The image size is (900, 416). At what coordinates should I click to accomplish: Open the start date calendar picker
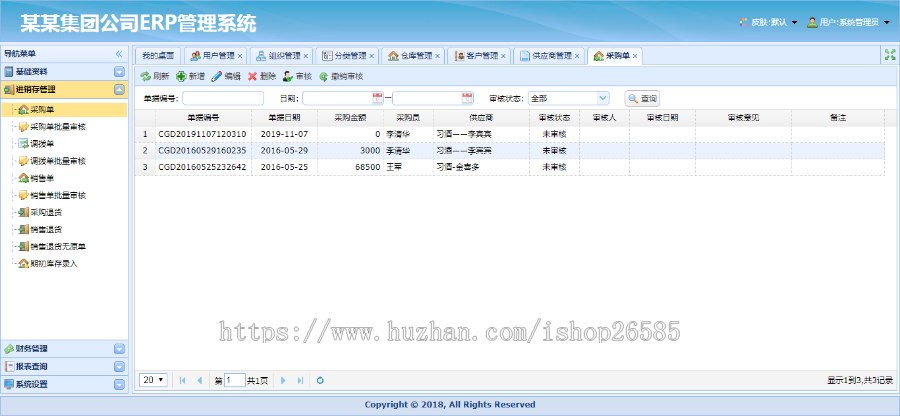pos(378,98)
